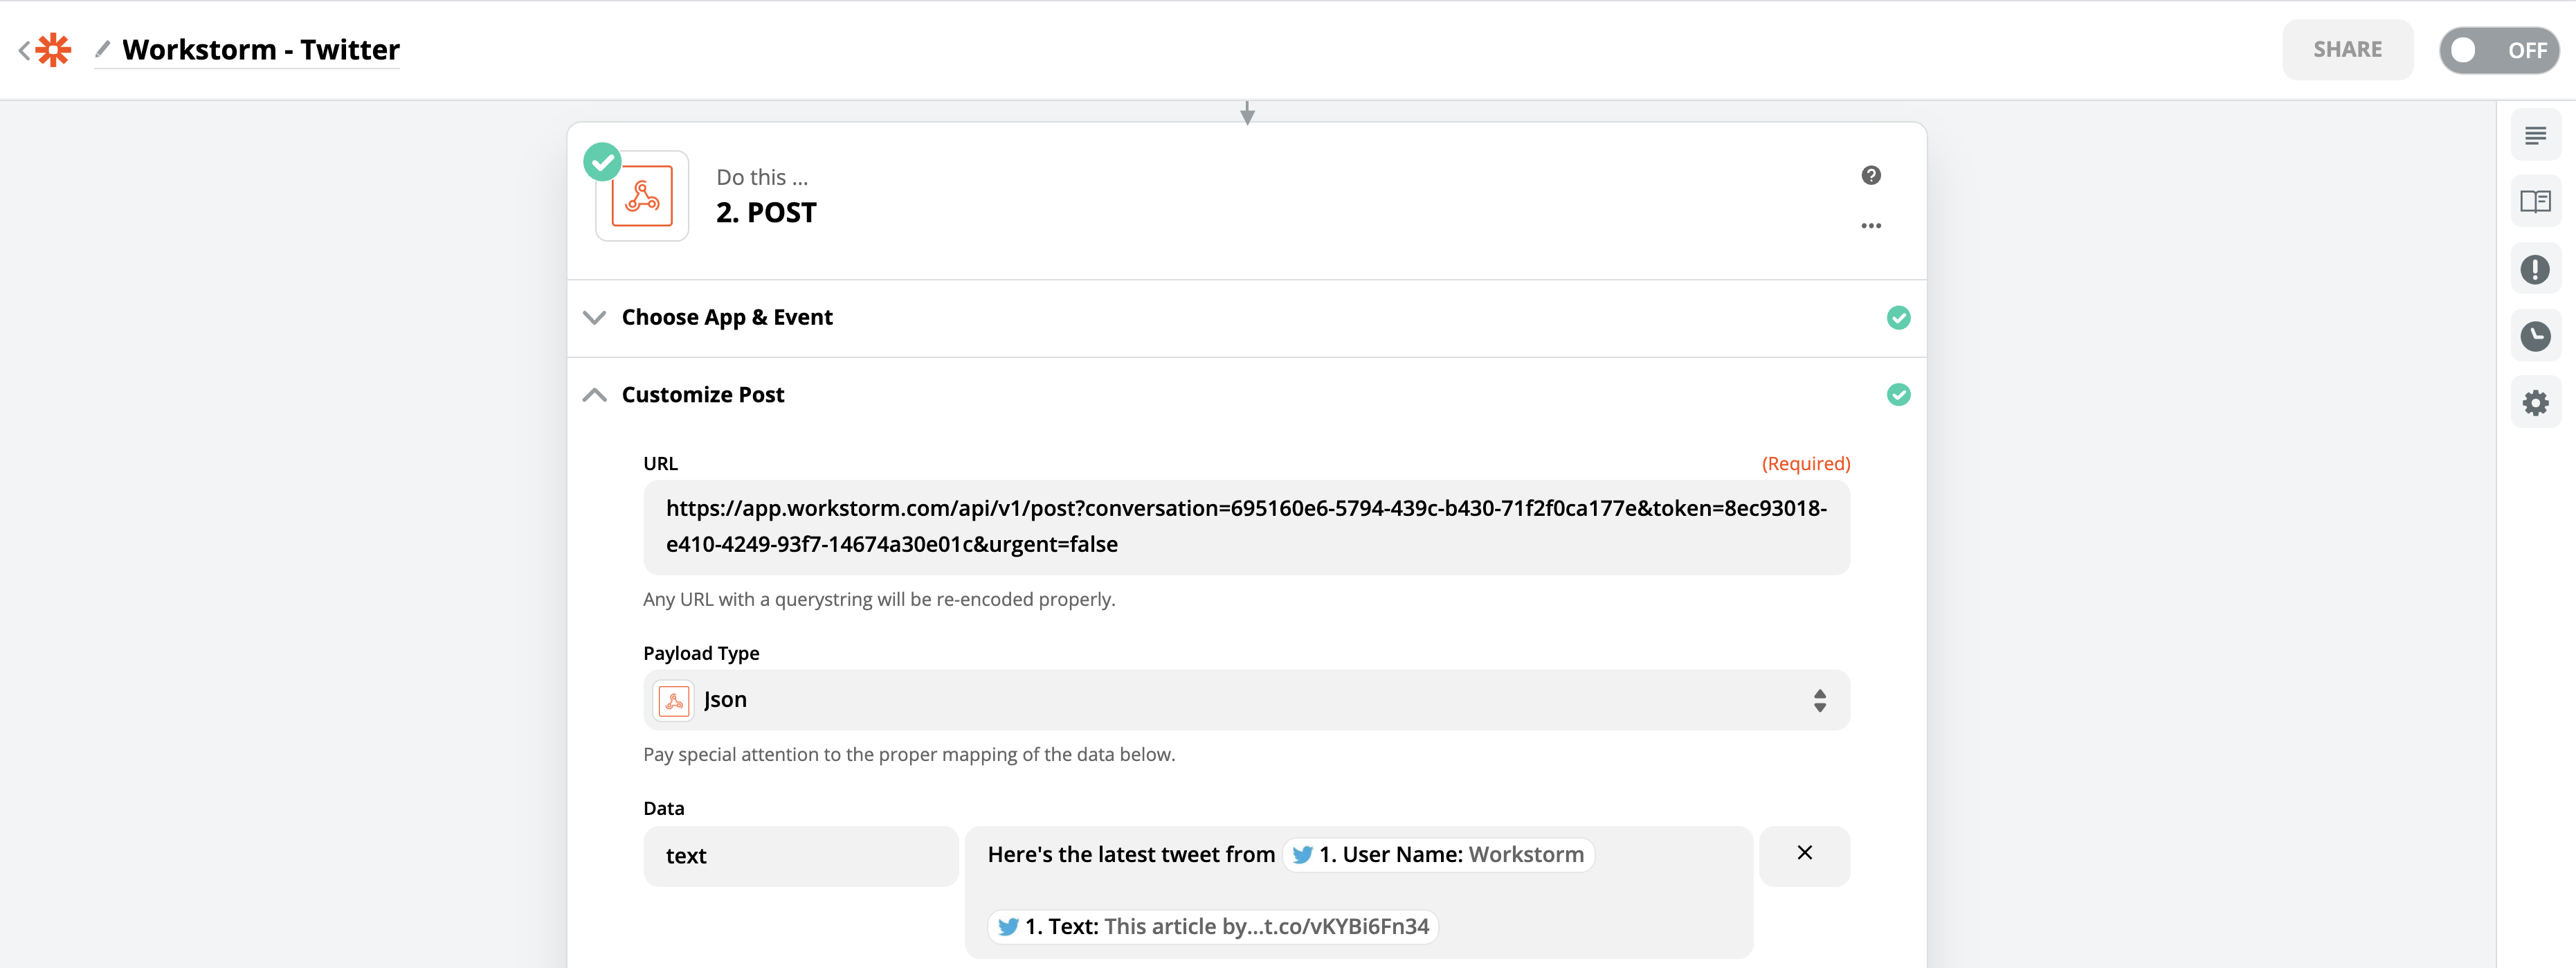Click the green check badge on step icon
Viewport: 2576px width, 968px height.
point(602,162)
